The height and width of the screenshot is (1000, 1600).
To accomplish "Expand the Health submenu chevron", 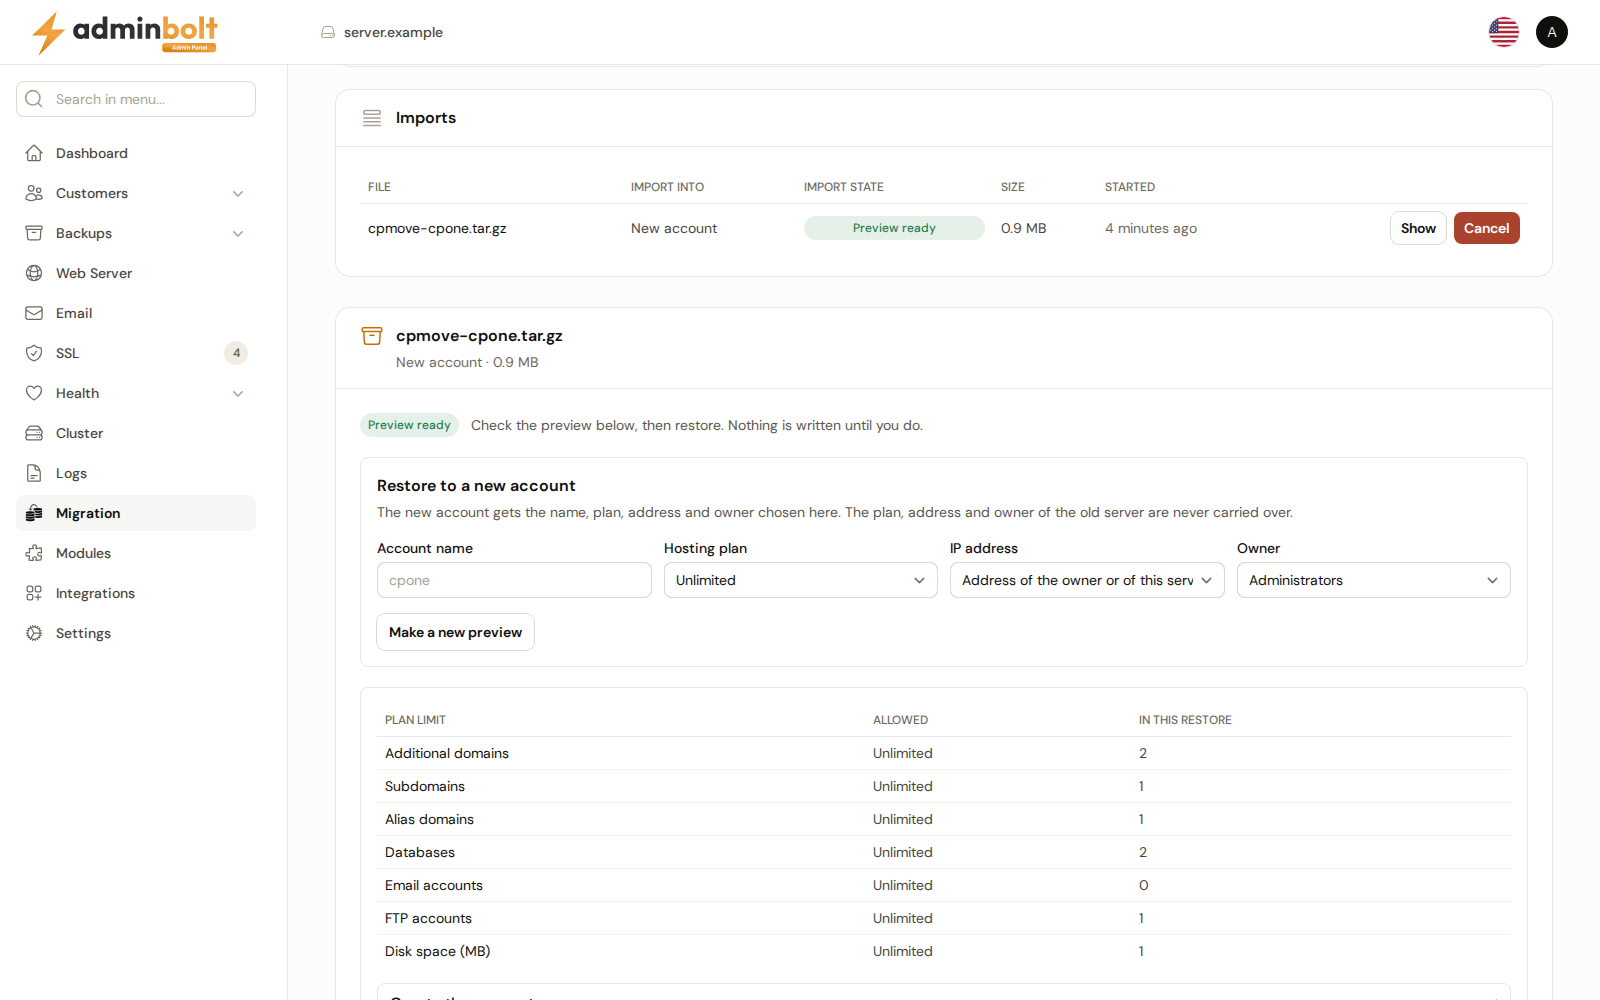I will [238, 393].
